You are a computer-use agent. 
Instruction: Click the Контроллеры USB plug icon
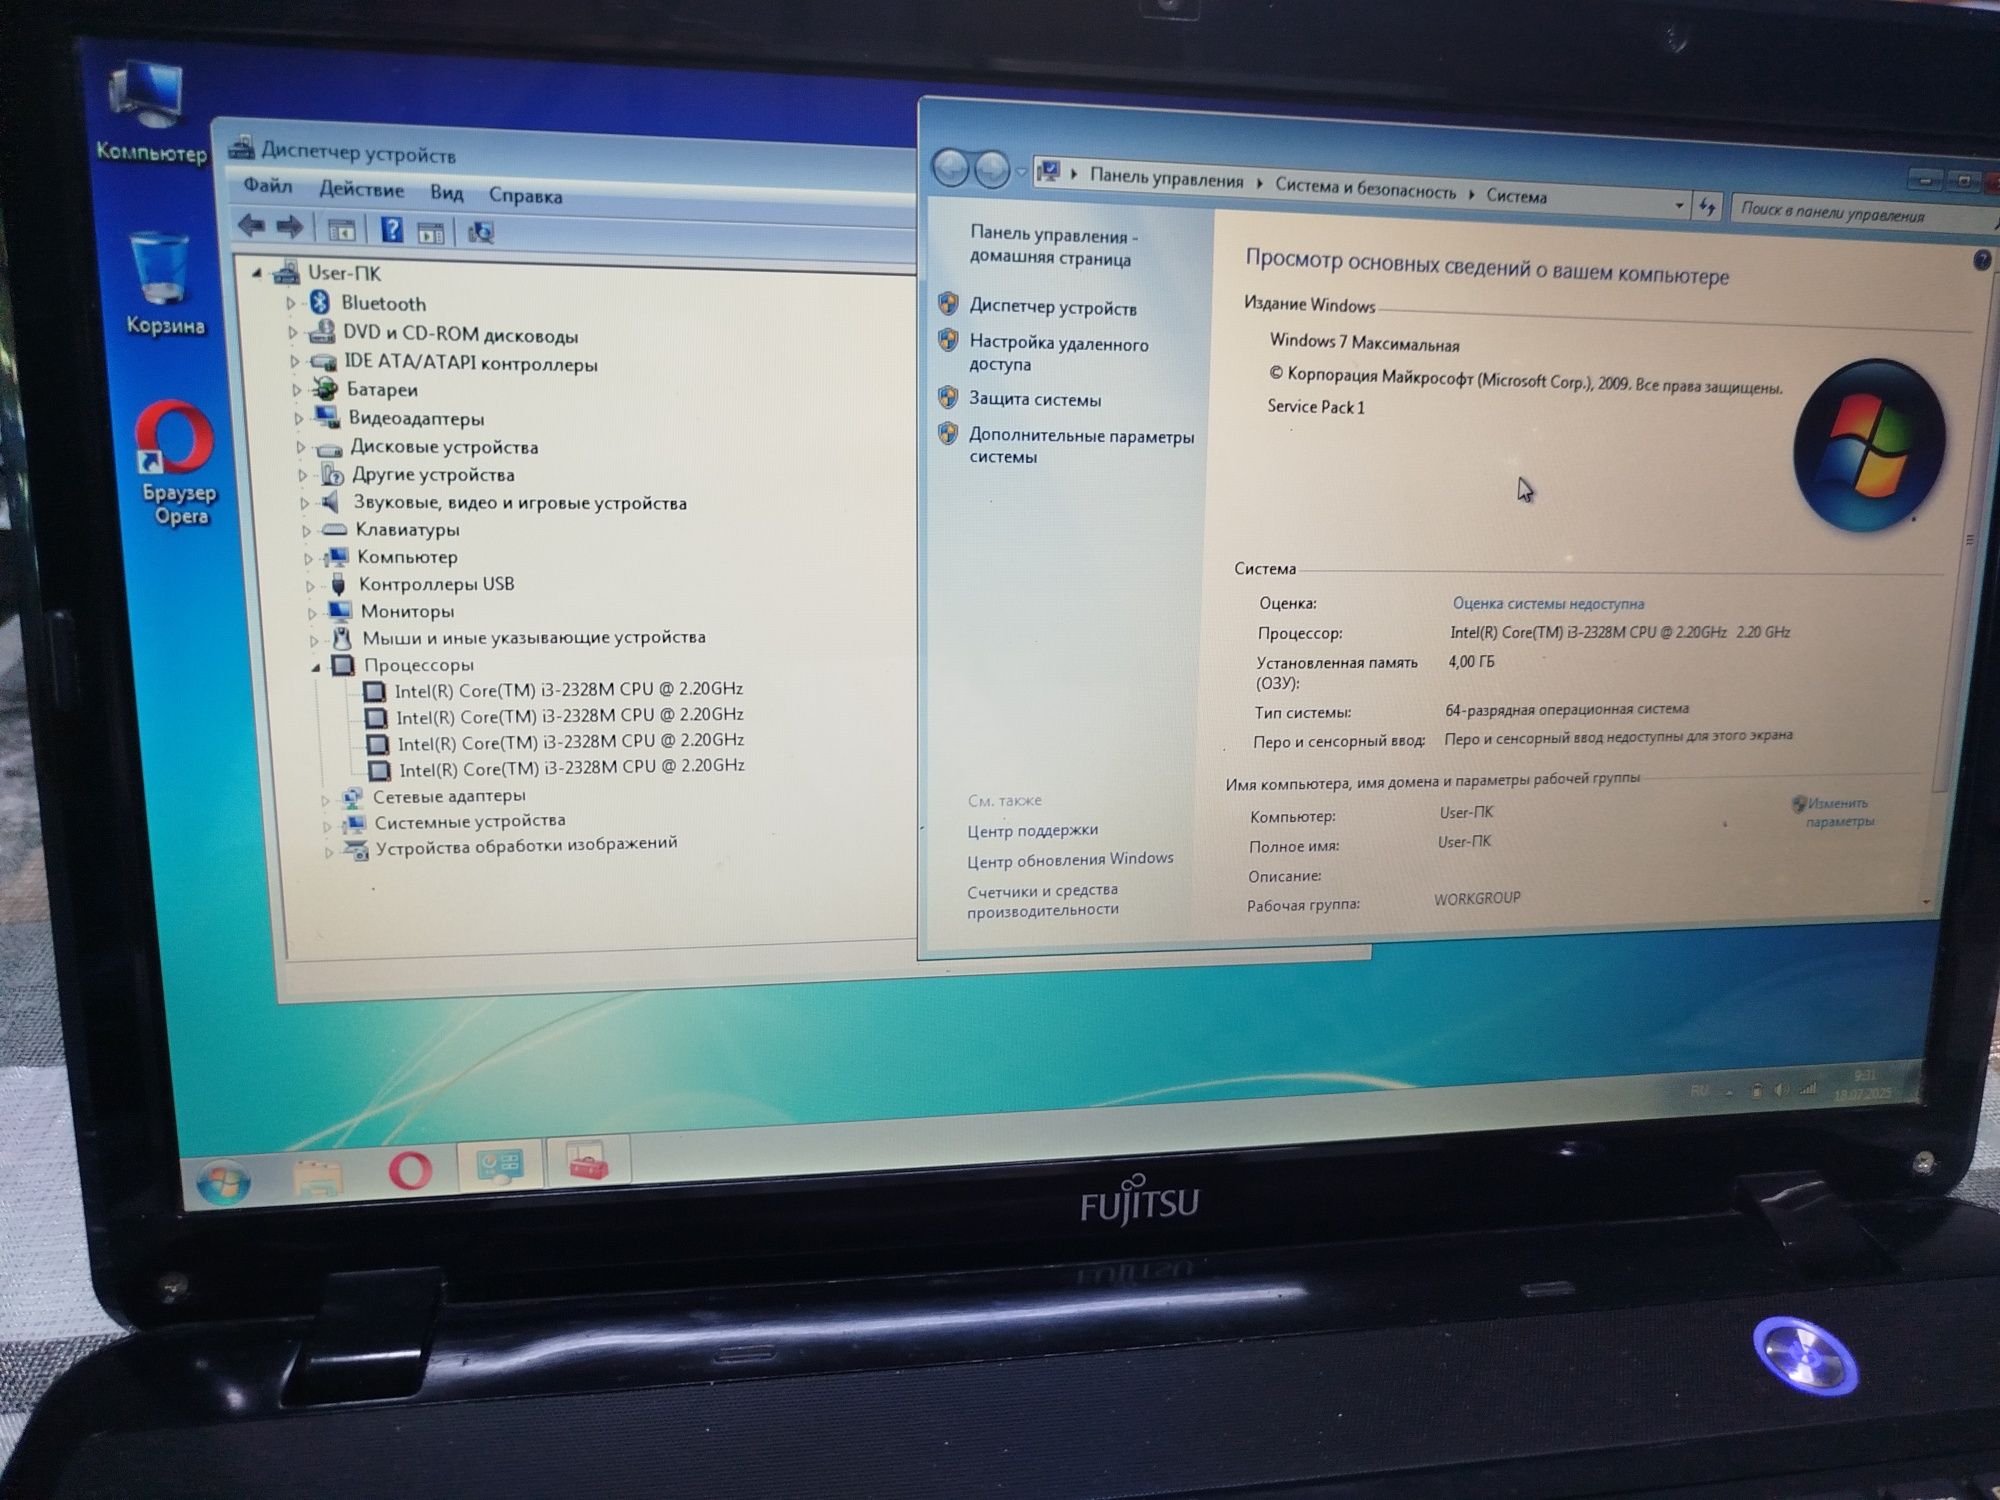[338, 584]
